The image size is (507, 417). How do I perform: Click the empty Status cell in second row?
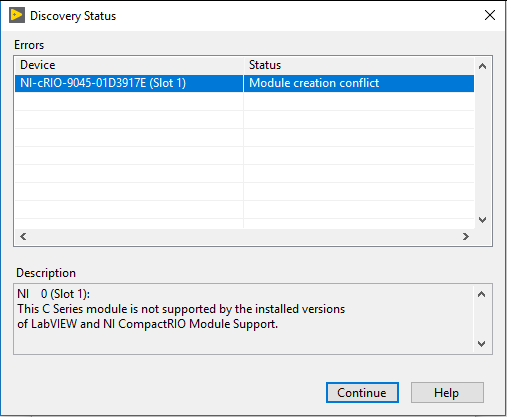[x=359, y=101]
